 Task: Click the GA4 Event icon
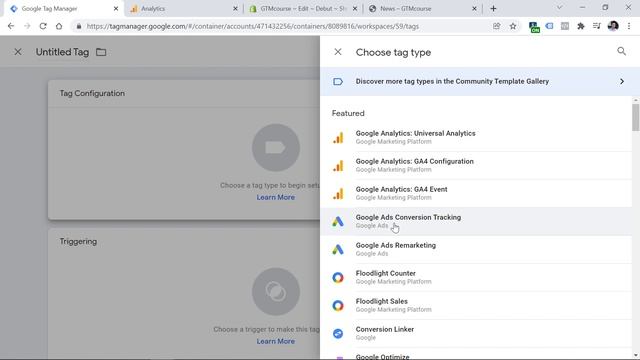coord(338,194)
